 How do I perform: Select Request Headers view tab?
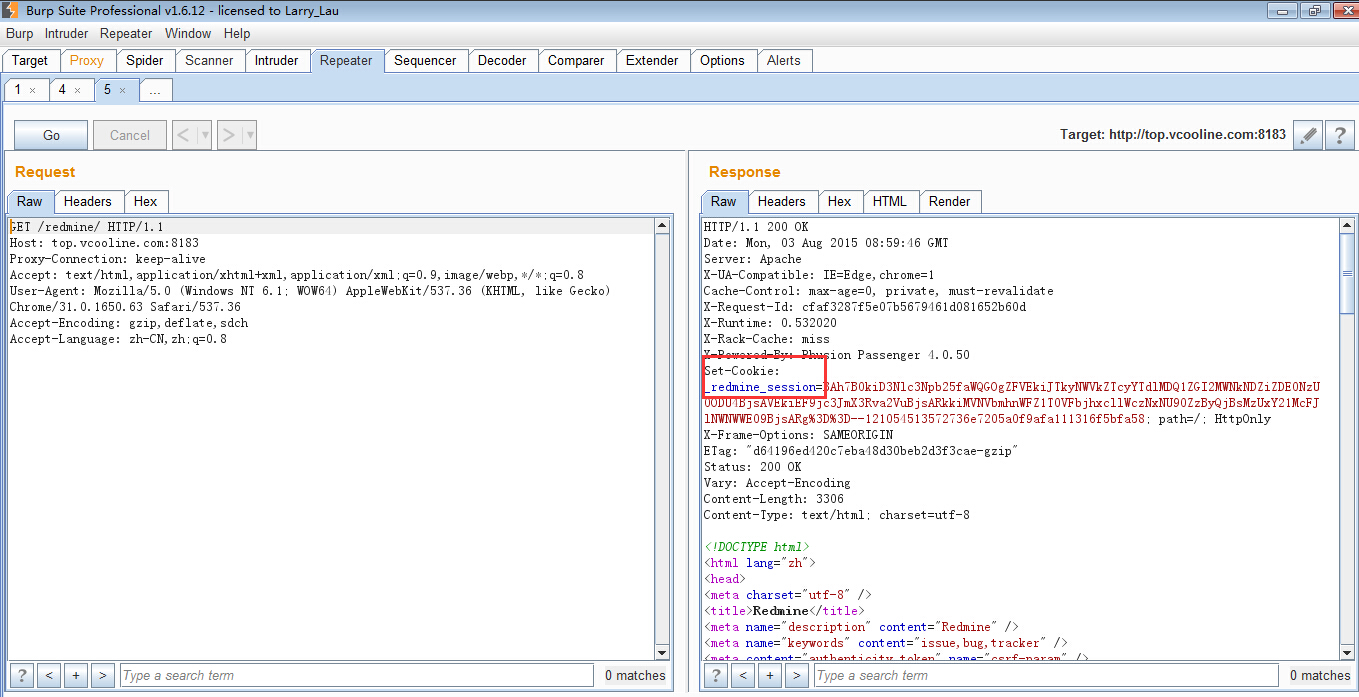(x=88, y=201)
